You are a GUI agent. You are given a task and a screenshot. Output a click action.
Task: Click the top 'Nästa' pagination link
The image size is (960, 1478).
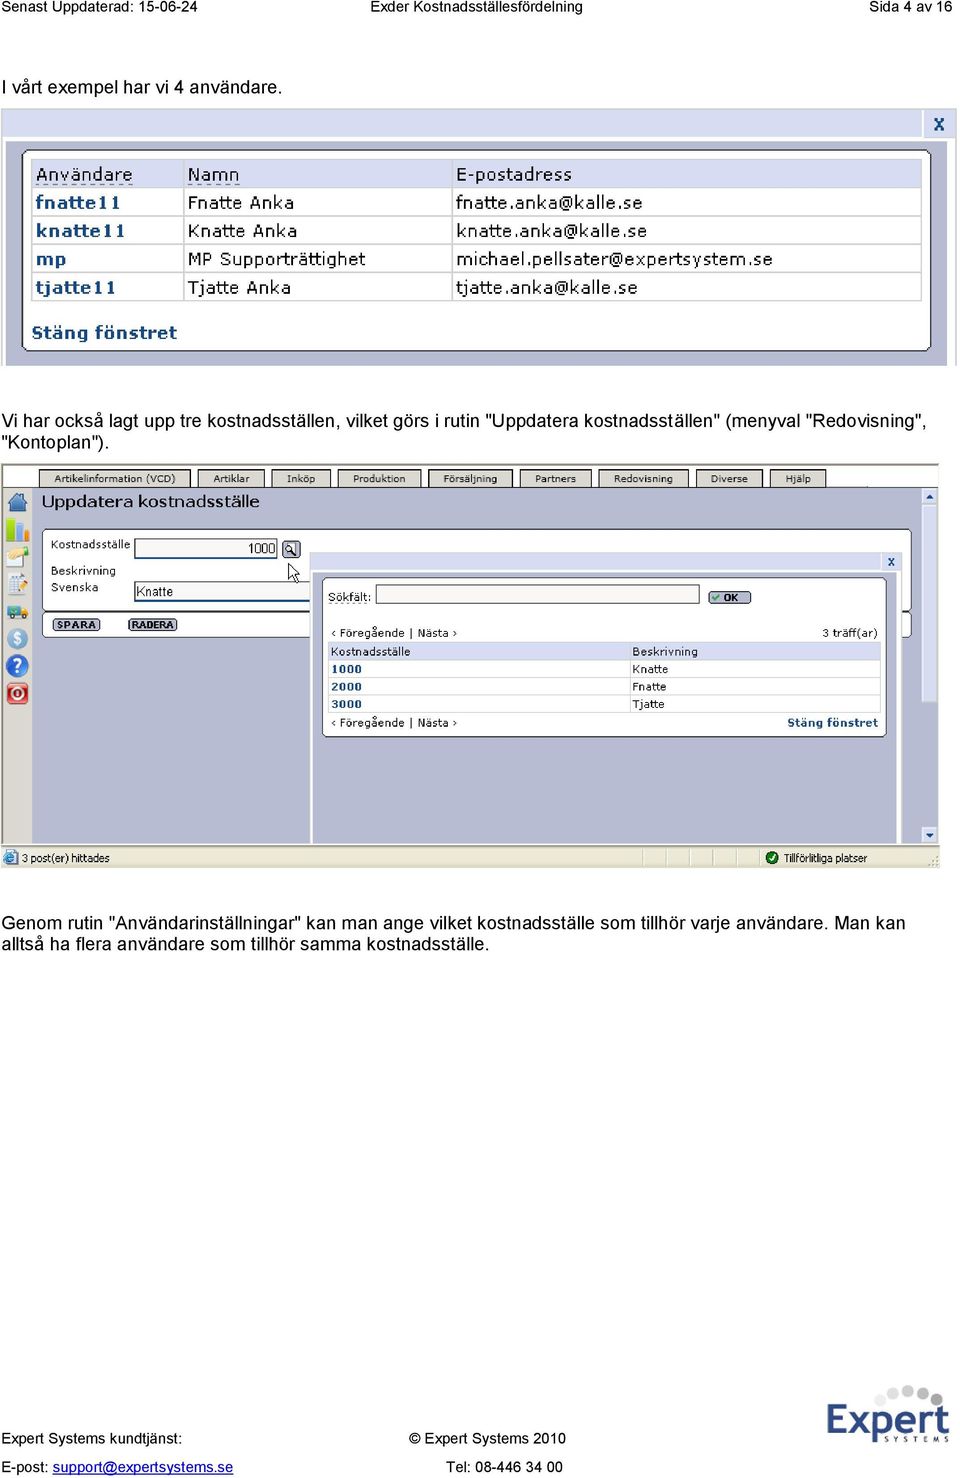[437, 633]
